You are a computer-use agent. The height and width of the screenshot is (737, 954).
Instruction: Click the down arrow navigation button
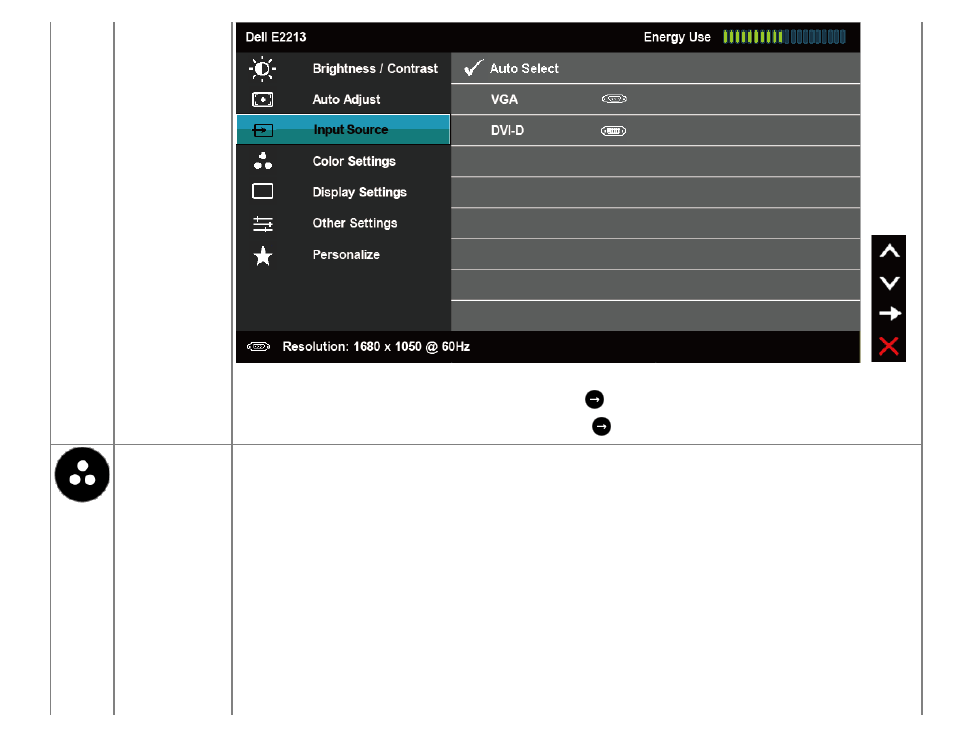point(890,283)
